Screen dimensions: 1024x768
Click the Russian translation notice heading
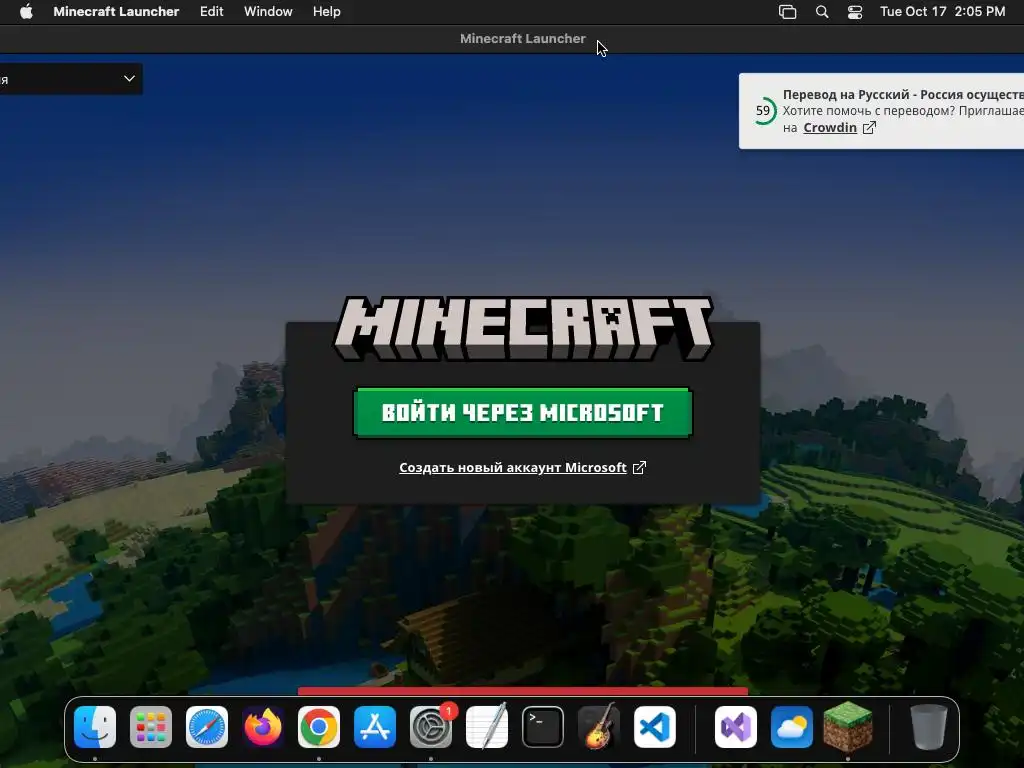pyautogui.click(x=903, y=94)
